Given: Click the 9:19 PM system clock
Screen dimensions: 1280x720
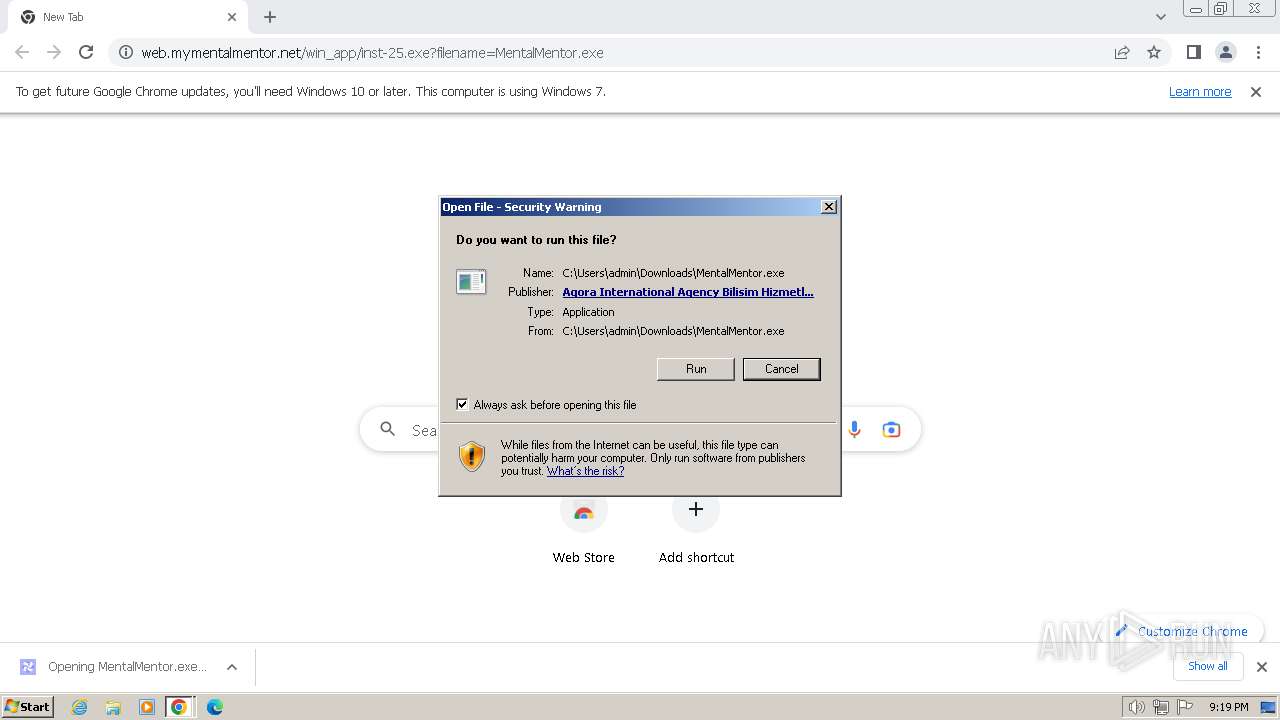Looking at the screenshot, I should [x=1229, y=707].
